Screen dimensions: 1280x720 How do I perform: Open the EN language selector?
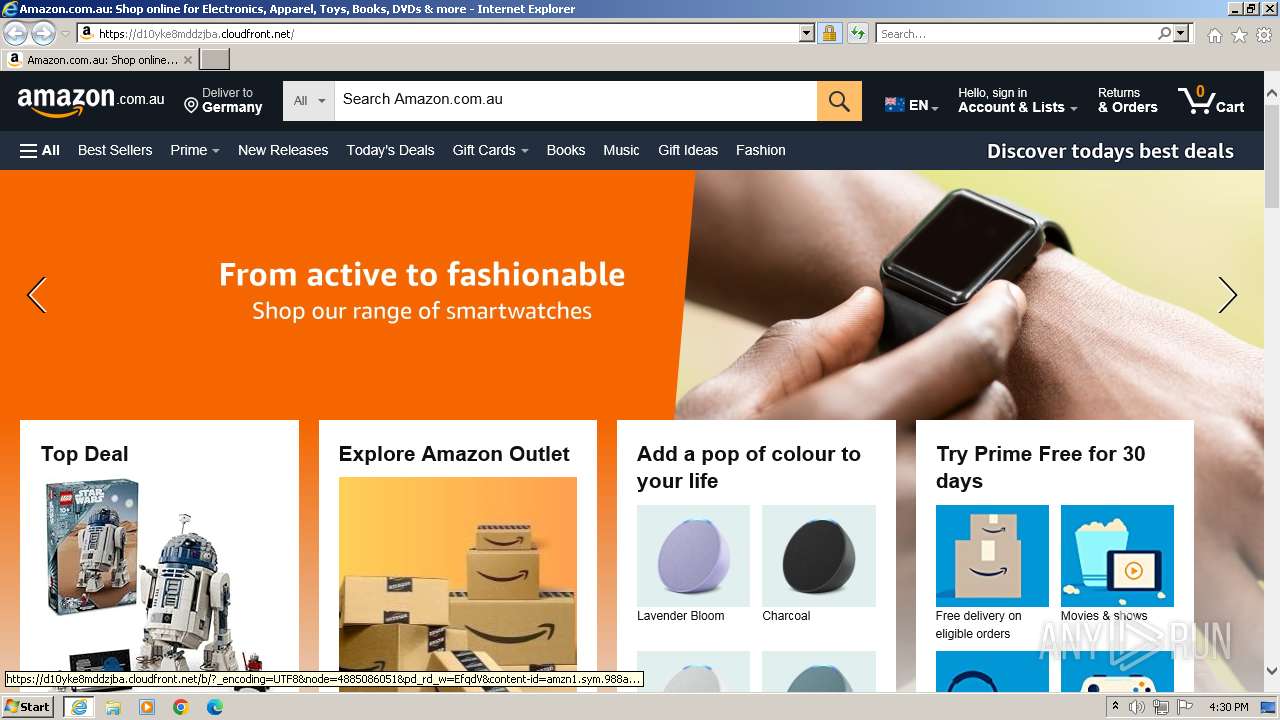[912, 105]
